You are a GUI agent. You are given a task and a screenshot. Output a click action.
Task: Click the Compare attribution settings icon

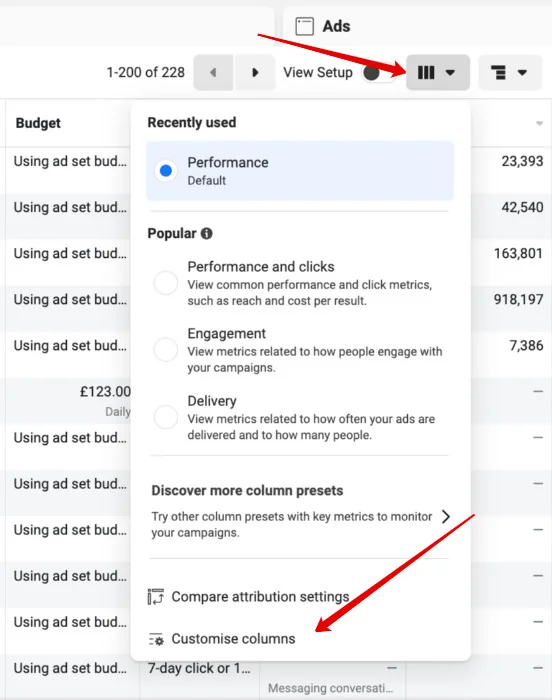(155, 596)
